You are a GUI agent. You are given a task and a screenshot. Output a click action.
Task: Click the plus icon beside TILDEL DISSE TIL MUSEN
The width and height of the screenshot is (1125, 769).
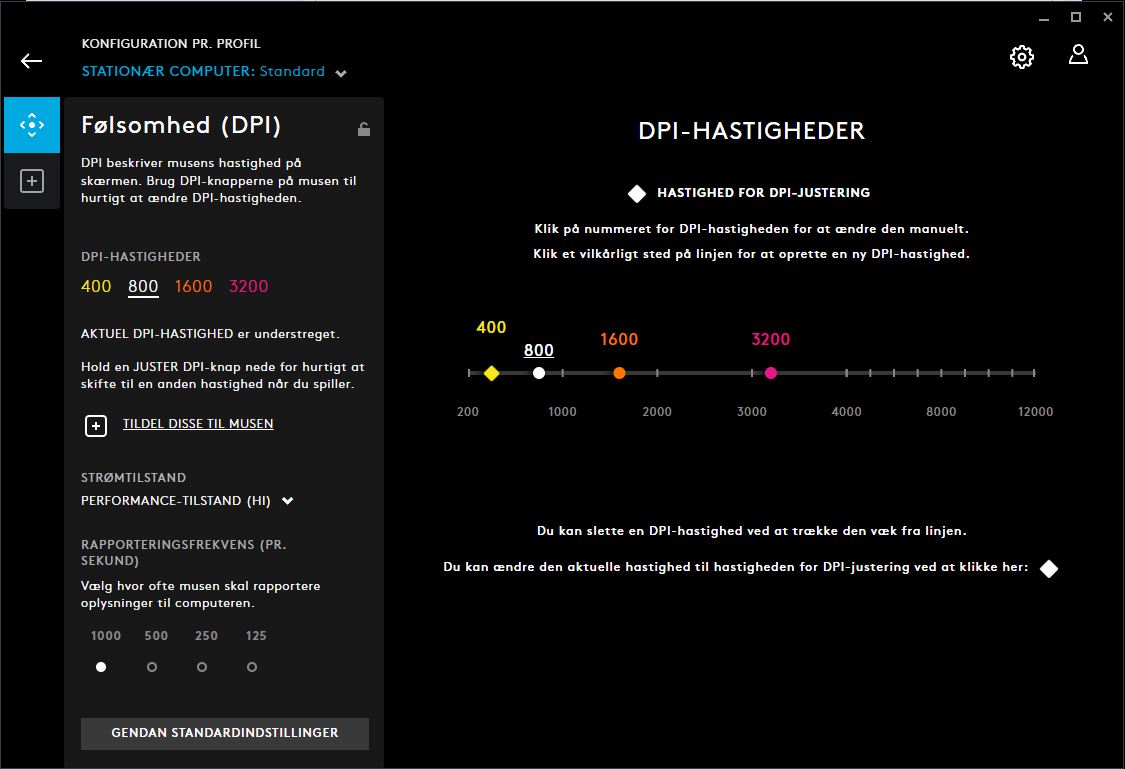(96, 426)
